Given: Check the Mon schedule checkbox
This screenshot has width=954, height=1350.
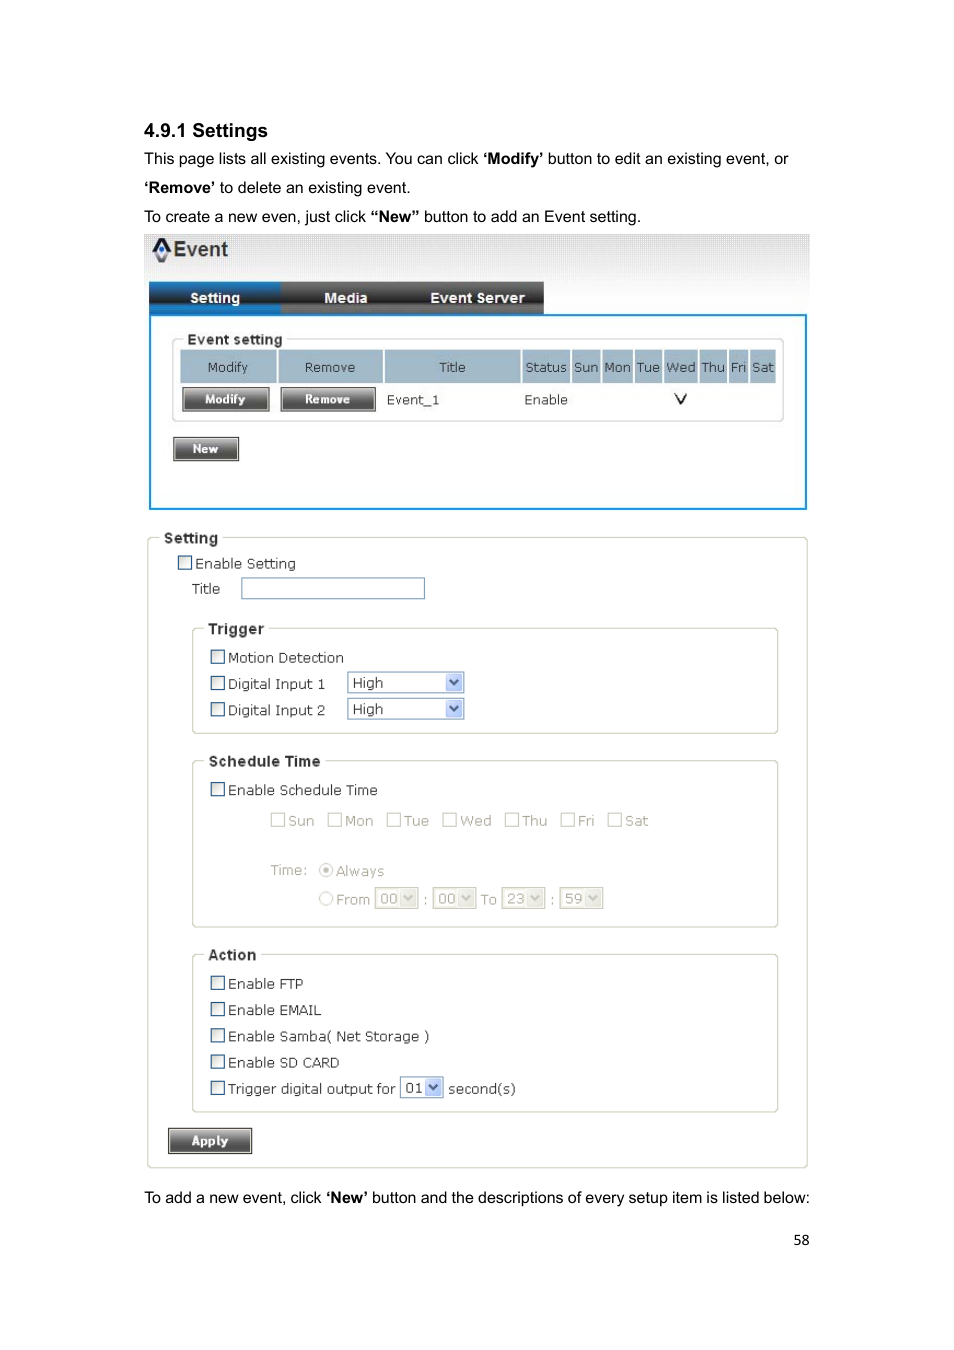Looking at the screenshot, I should tap(335, 820).
